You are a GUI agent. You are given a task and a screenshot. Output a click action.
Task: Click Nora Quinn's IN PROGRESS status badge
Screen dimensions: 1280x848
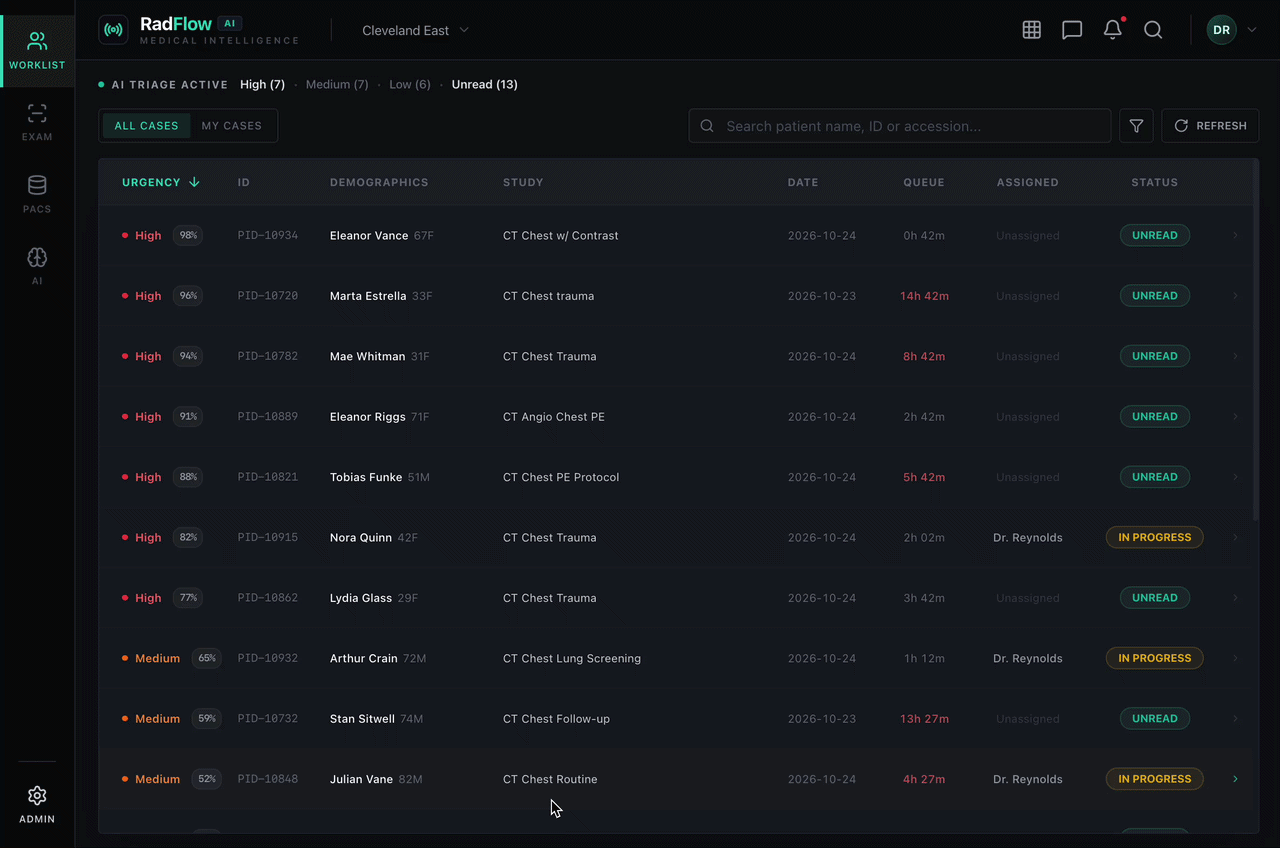(x=1154, y=537)
